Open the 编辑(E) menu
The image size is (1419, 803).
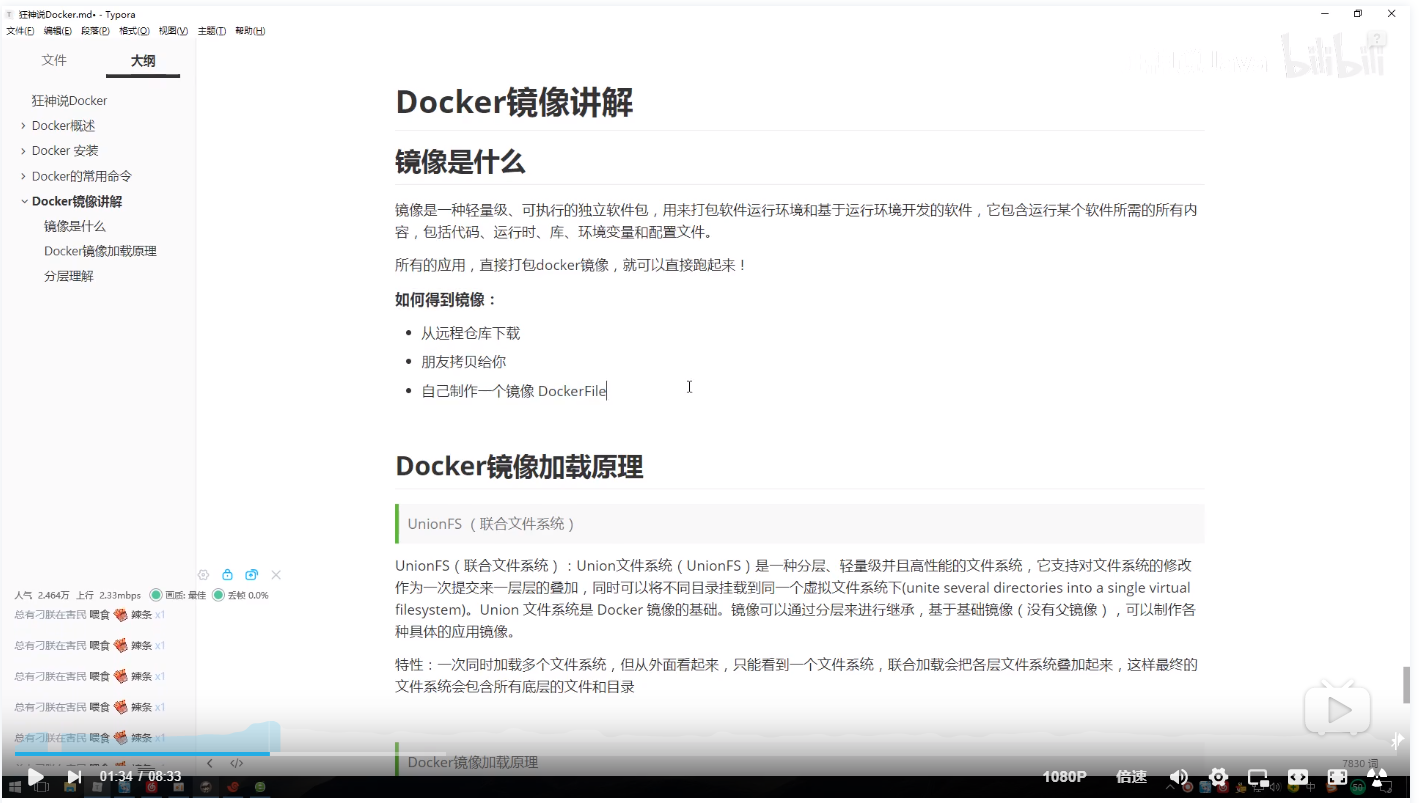coord(58,31)
